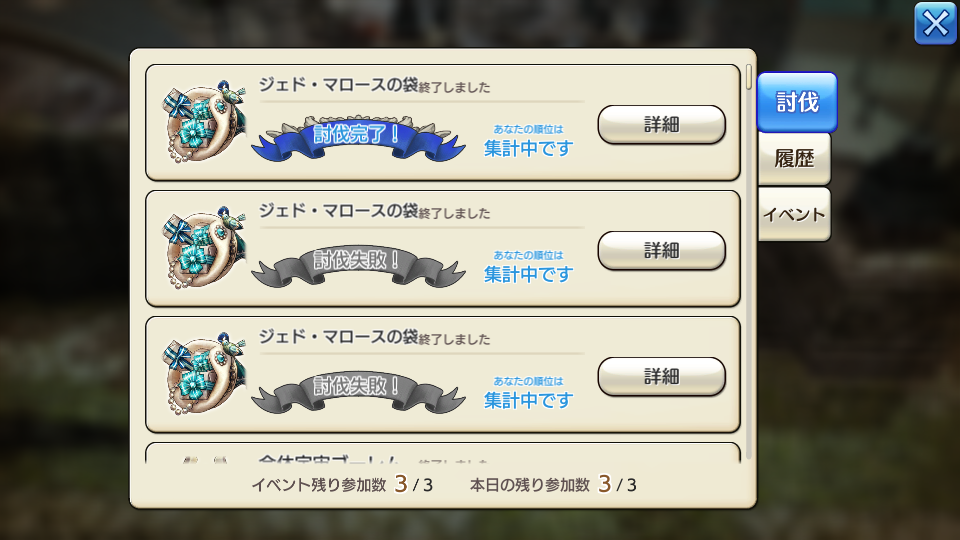Tap the second entry's 集計中です ranking text

pos(528,274)
